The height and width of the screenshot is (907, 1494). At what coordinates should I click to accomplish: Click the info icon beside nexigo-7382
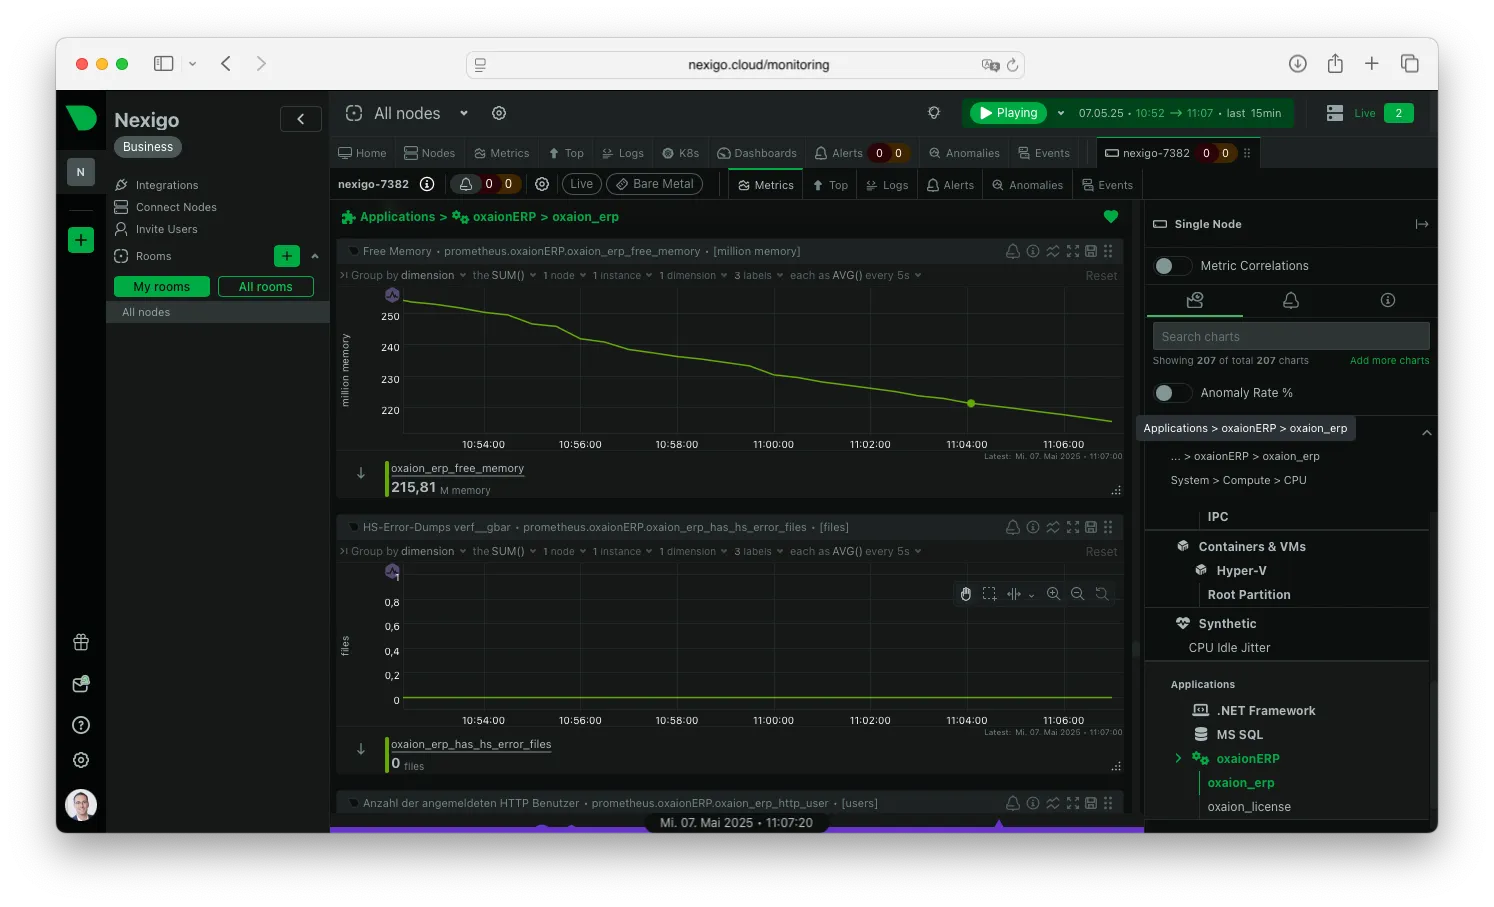click(427, 184)
